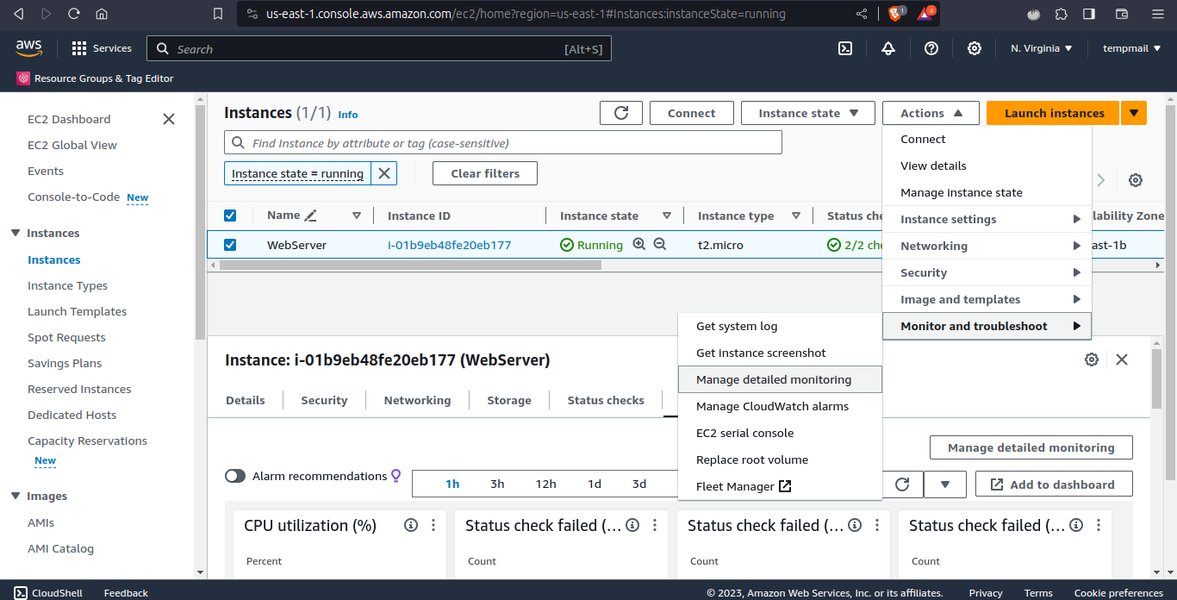Open the tempmail account menu
Image resolution: width=1177 pixels, height=600 pixels.
point(1131,49)
